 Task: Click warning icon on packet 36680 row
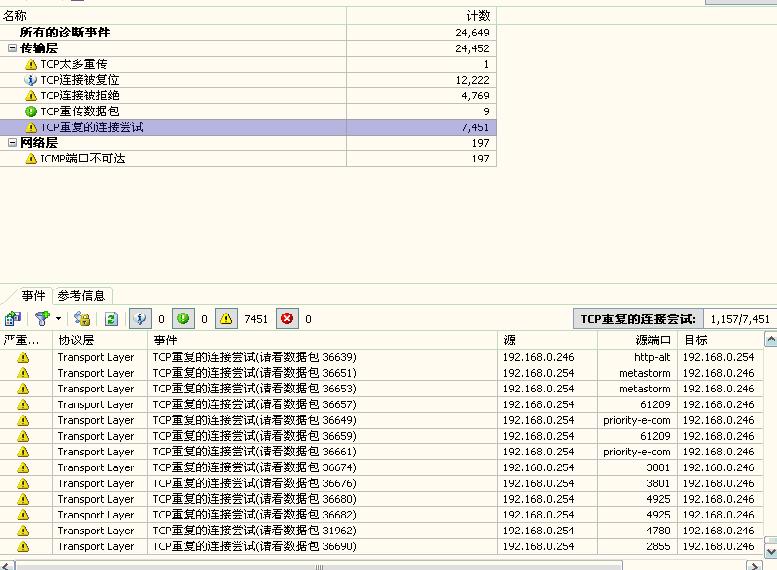click(x=23, y=499)
